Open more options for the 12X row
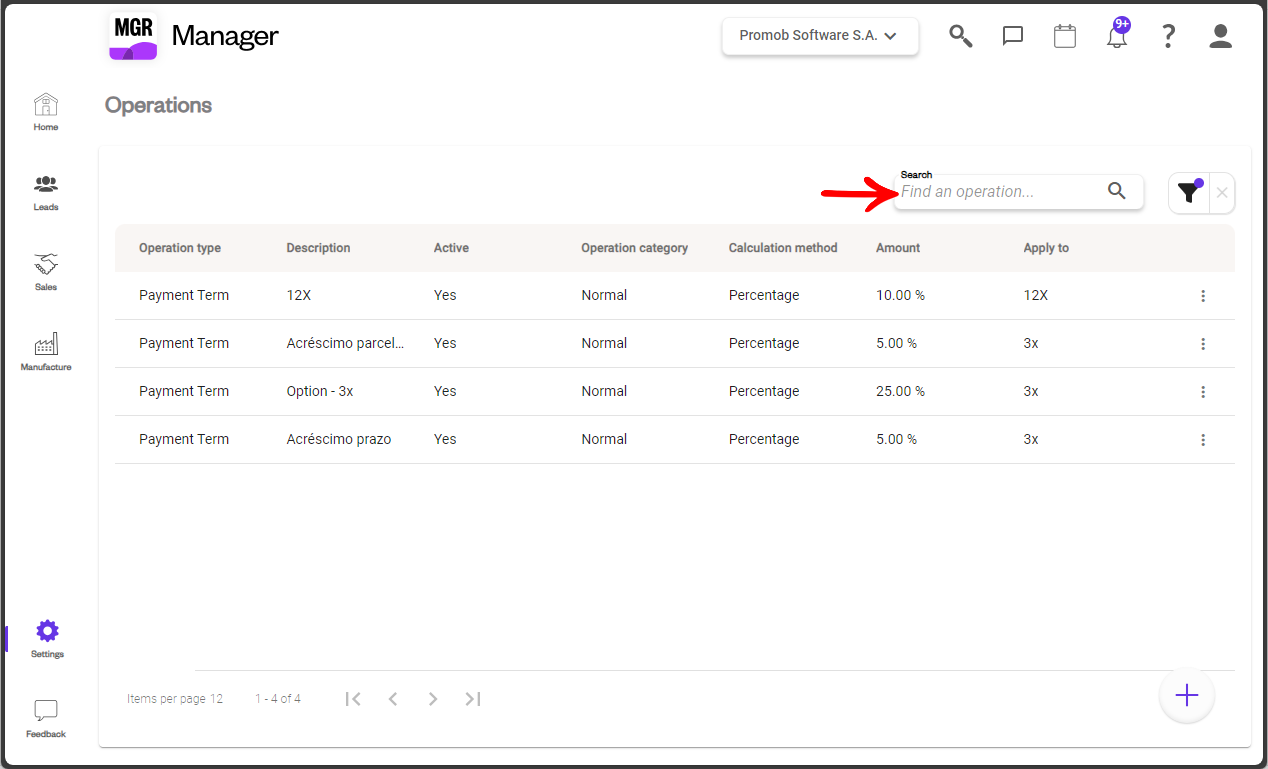This screenshot has width=1268, height=769. 1203,296
